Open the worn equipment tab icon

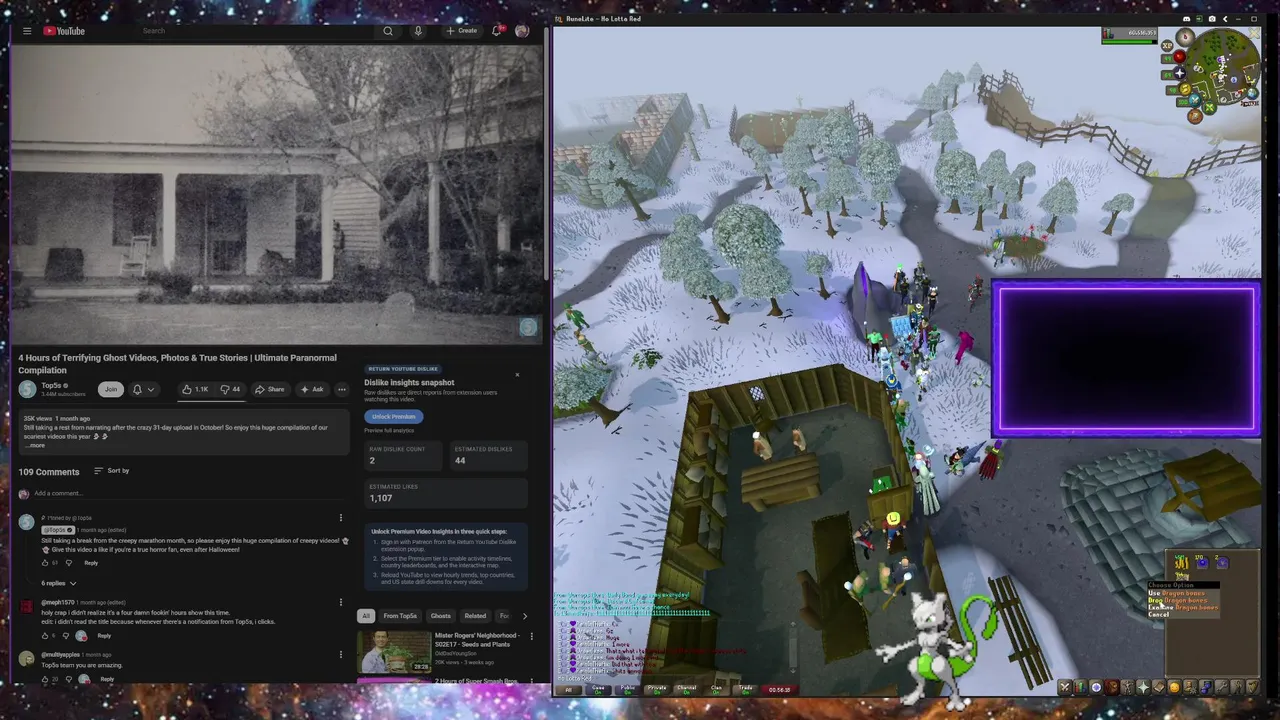[1128, 687]
